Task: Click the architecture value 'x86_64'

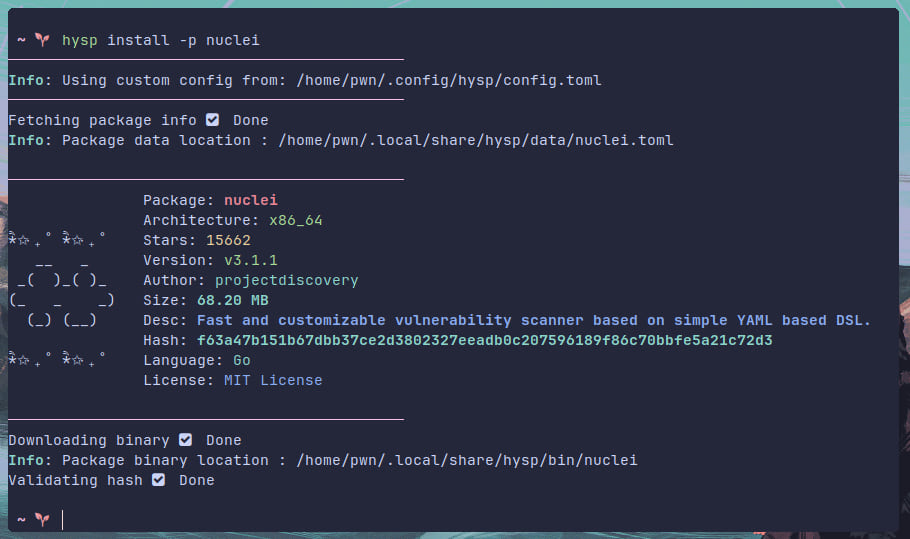Action: point(295,220)
